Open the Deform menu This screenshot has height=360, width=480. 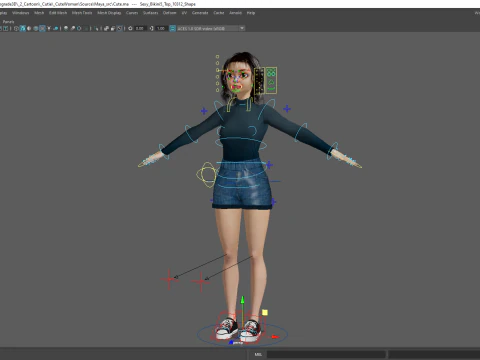tap(169, 13)
